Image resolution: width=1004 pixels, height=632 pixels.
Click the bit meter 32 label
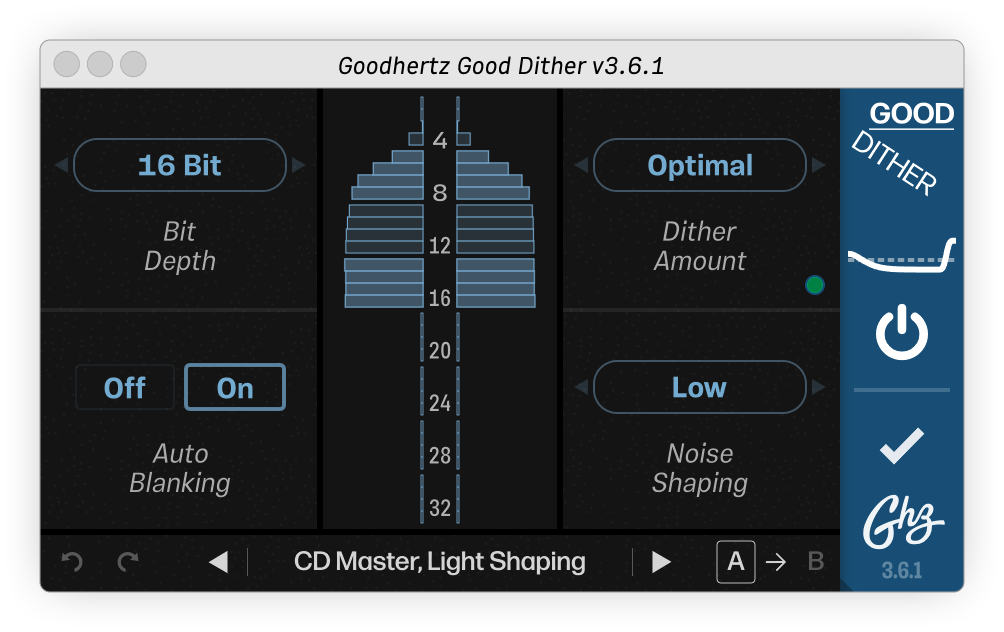point(440,508)
